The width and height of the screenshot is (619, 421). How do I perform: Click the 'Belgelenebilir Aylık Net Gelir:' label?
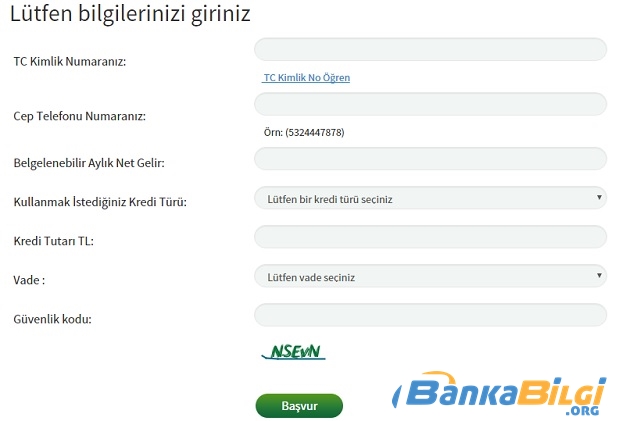[x=89, y=163]
